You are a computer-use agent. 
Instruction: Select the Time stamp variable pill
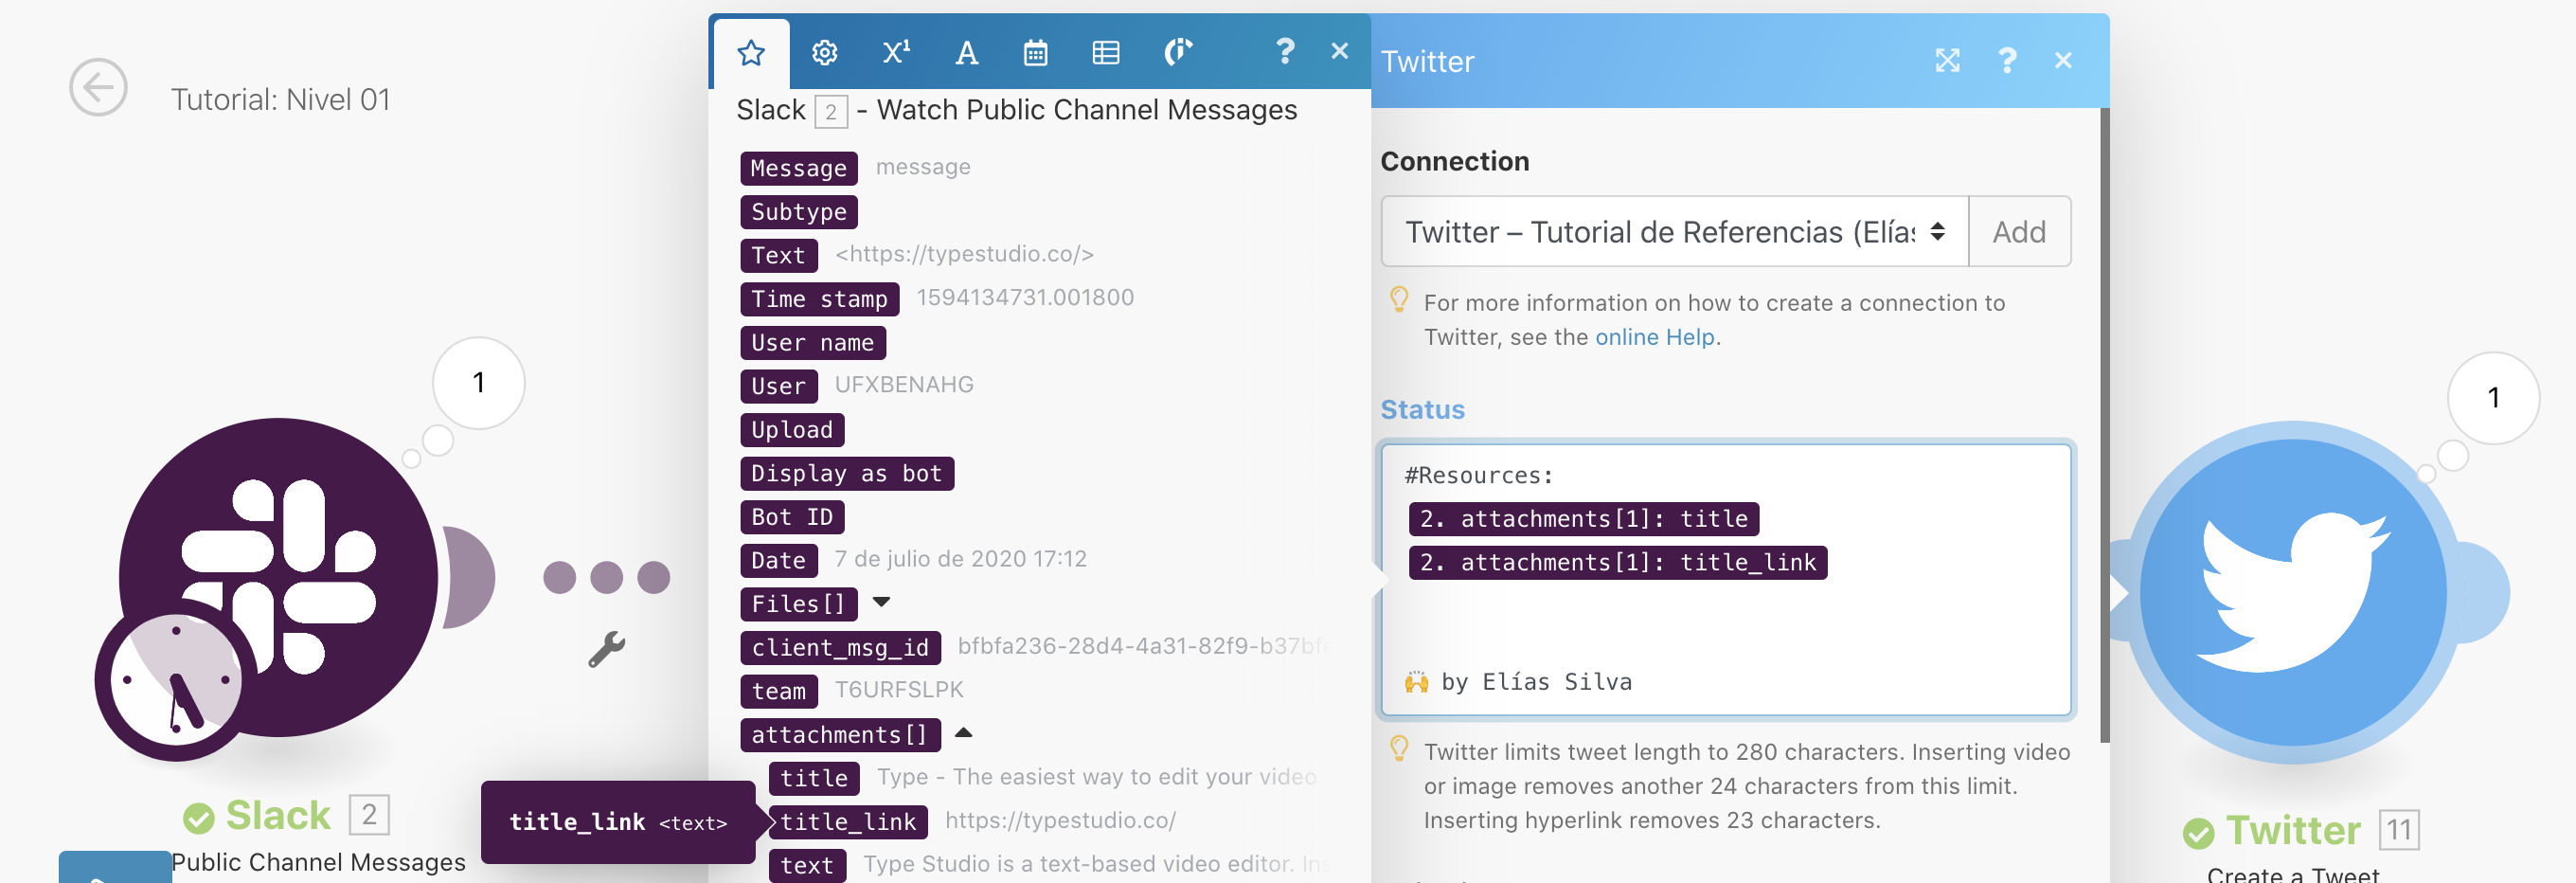coord(819,299)
